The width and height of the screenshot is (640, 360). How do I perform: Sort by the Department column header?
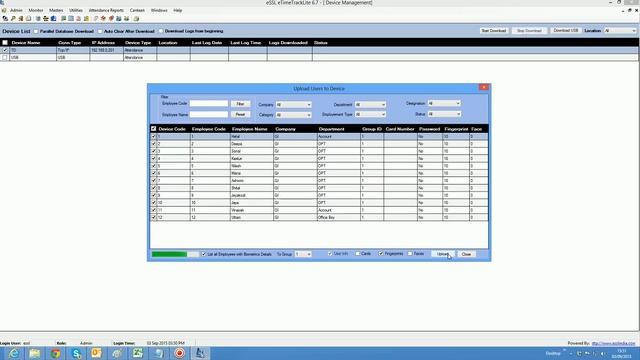[x=331, y=129]
